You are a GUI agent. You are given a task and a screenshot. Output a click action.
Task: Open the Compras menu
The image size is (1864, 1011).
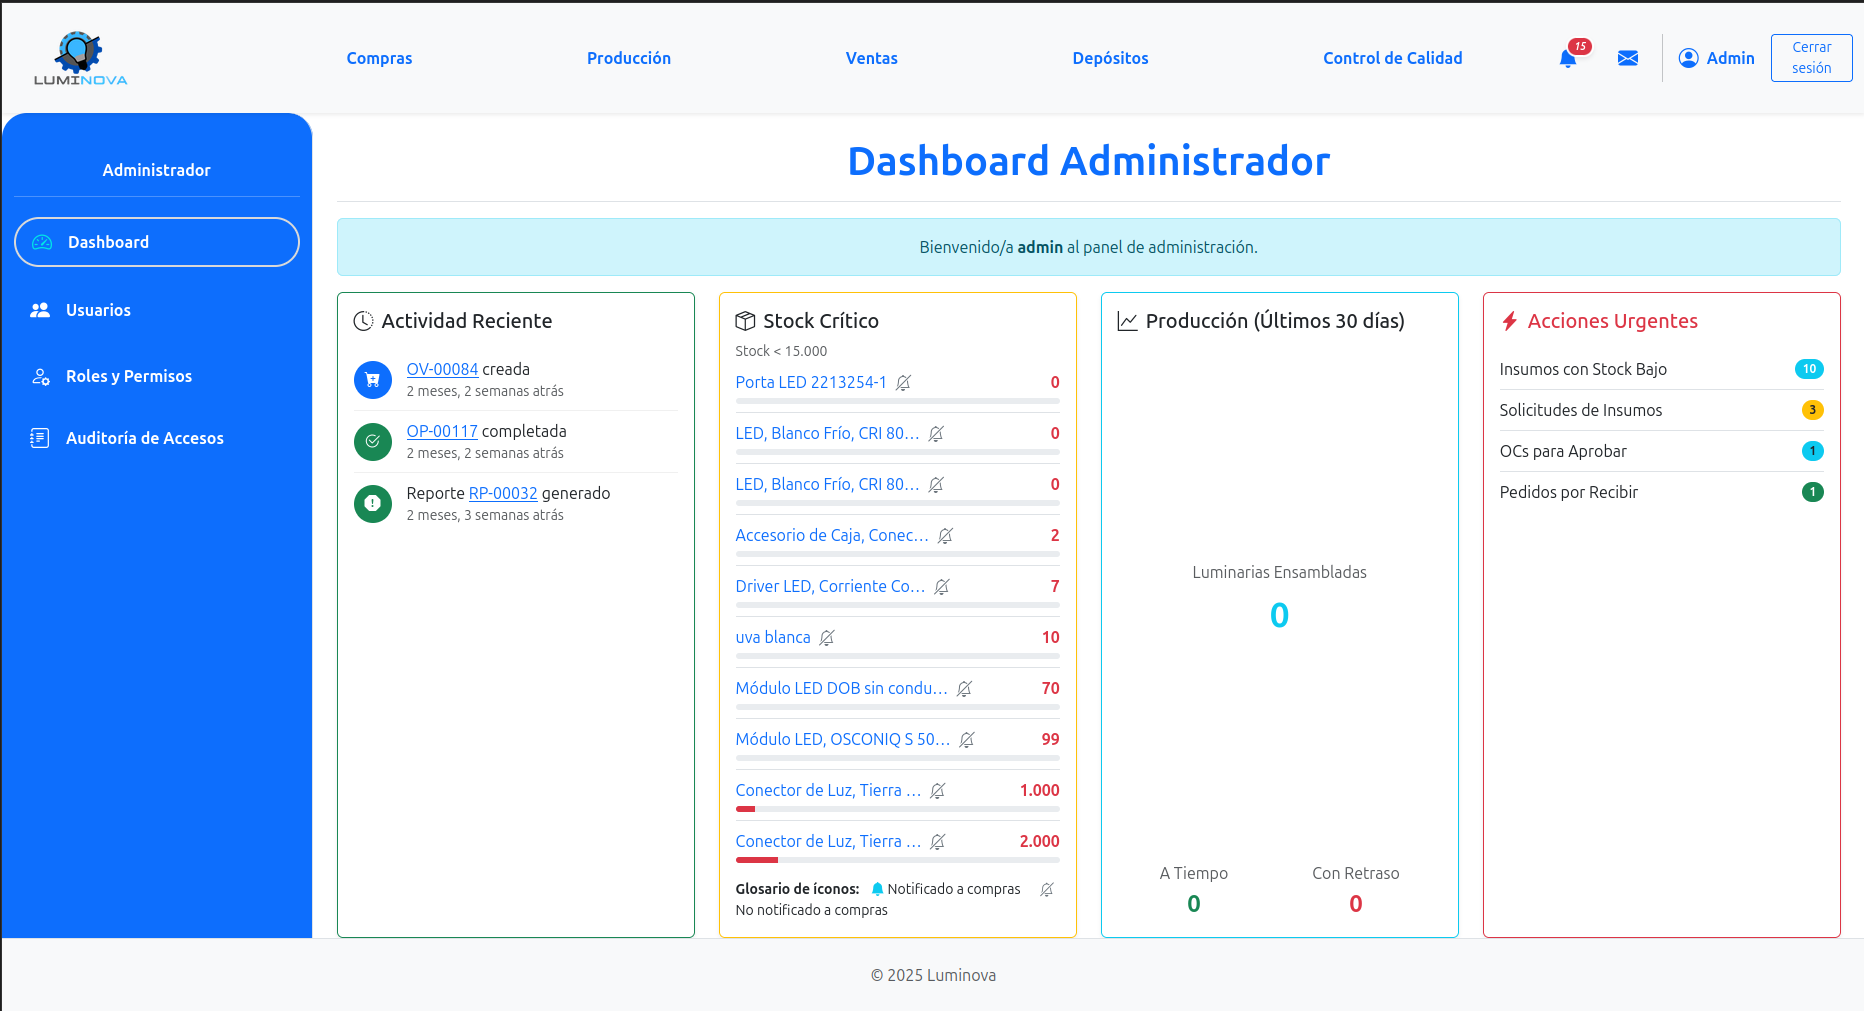[x=379, y=59]
